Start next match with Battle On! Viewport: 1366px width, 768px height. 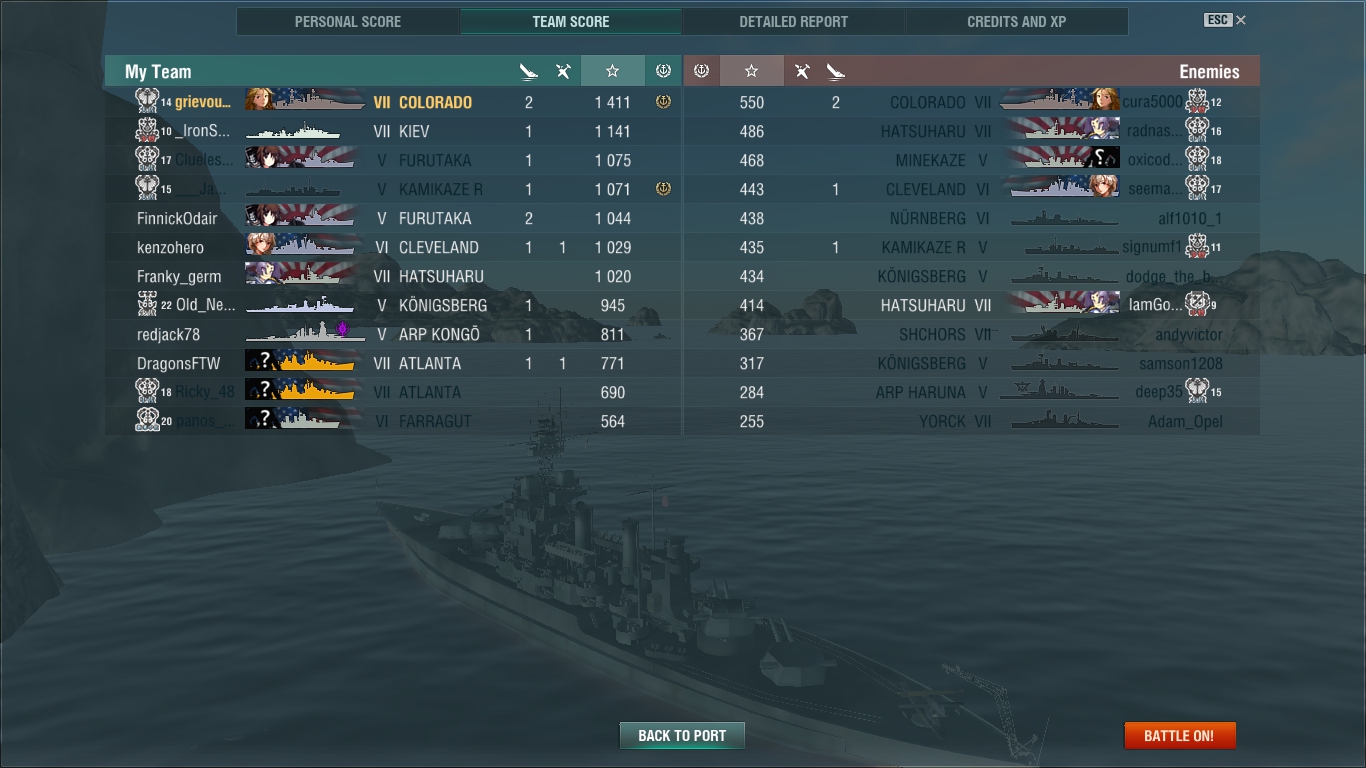point(1180,735)
